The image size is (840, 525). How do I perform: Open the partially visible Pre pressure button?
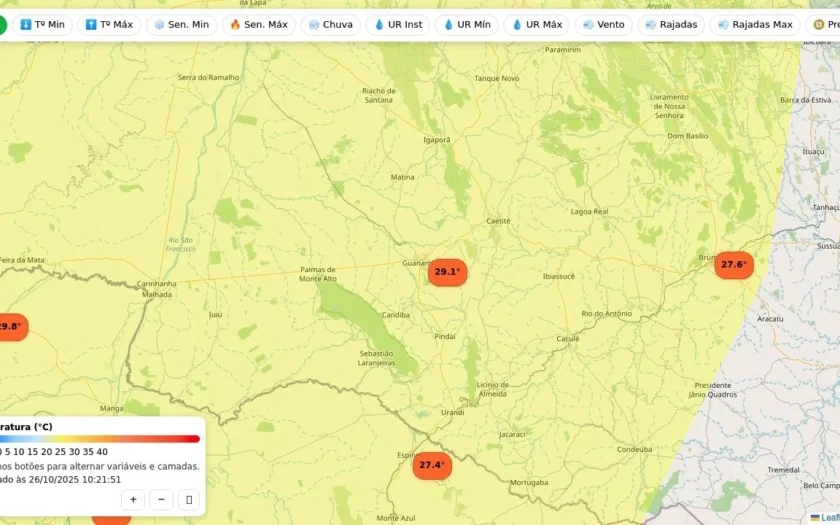[823, 25]
